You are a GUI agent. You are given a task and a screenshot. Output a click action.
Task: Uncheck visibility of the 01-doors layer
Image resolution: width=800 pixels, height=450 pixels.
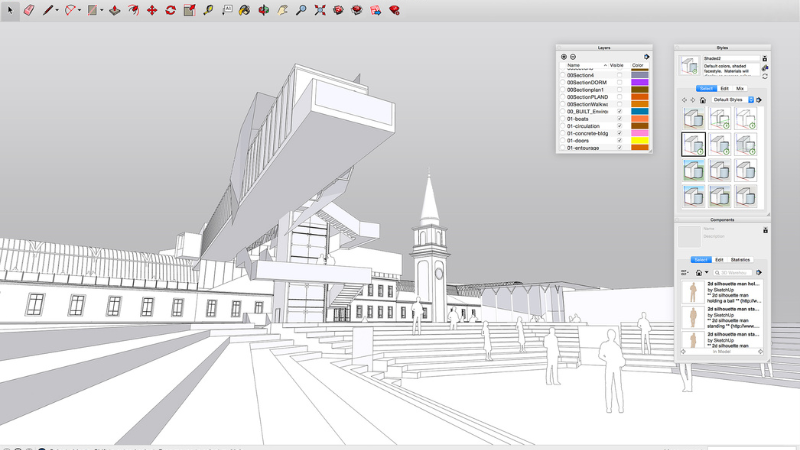[x=619, y=141]
